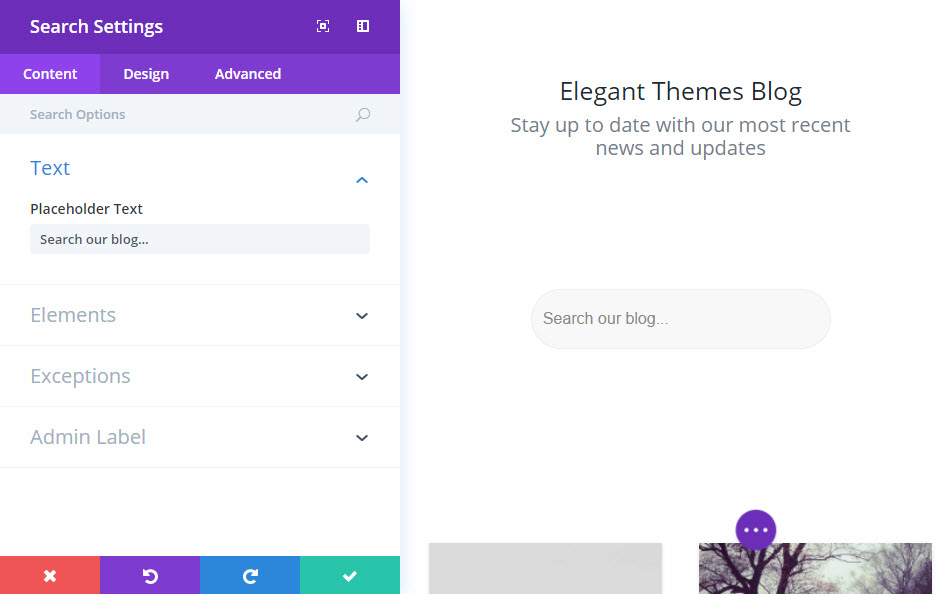This screenshot has width=944, height=594.
Task: Switch to the Design tab
Action: 146,74
